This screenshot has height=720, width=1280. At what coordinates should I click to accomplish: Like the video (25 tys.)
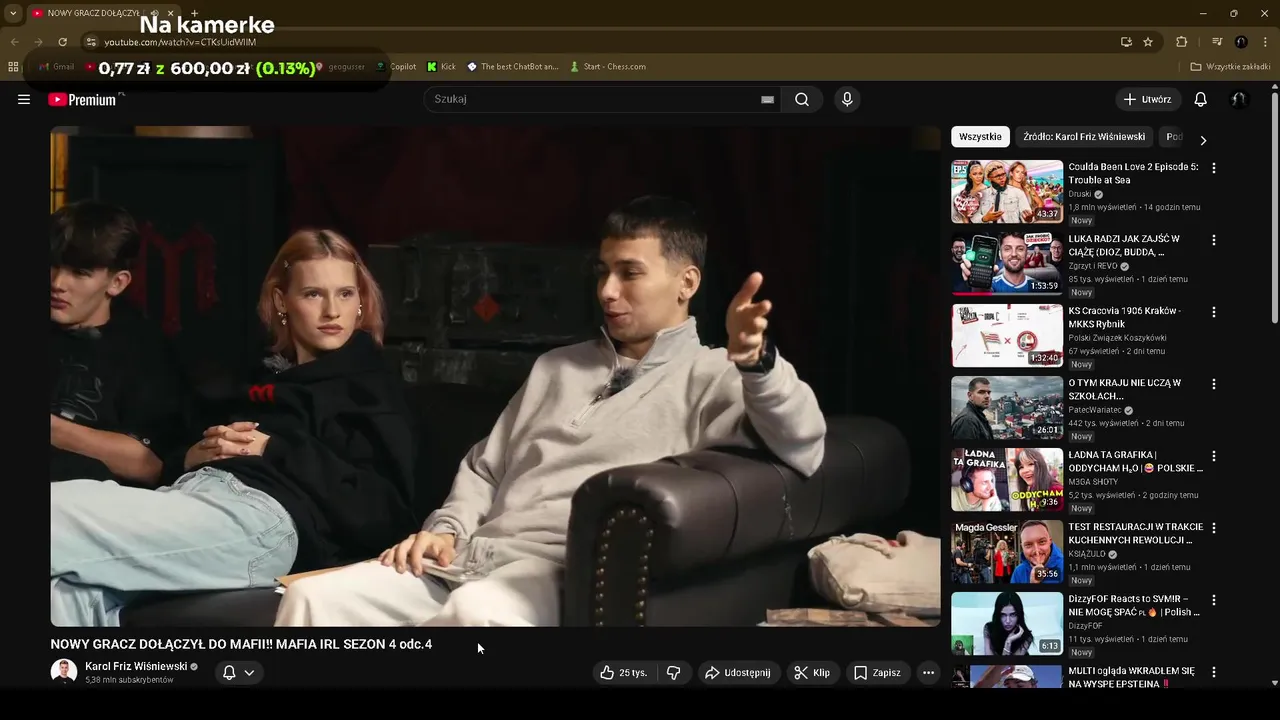[623, 673]
